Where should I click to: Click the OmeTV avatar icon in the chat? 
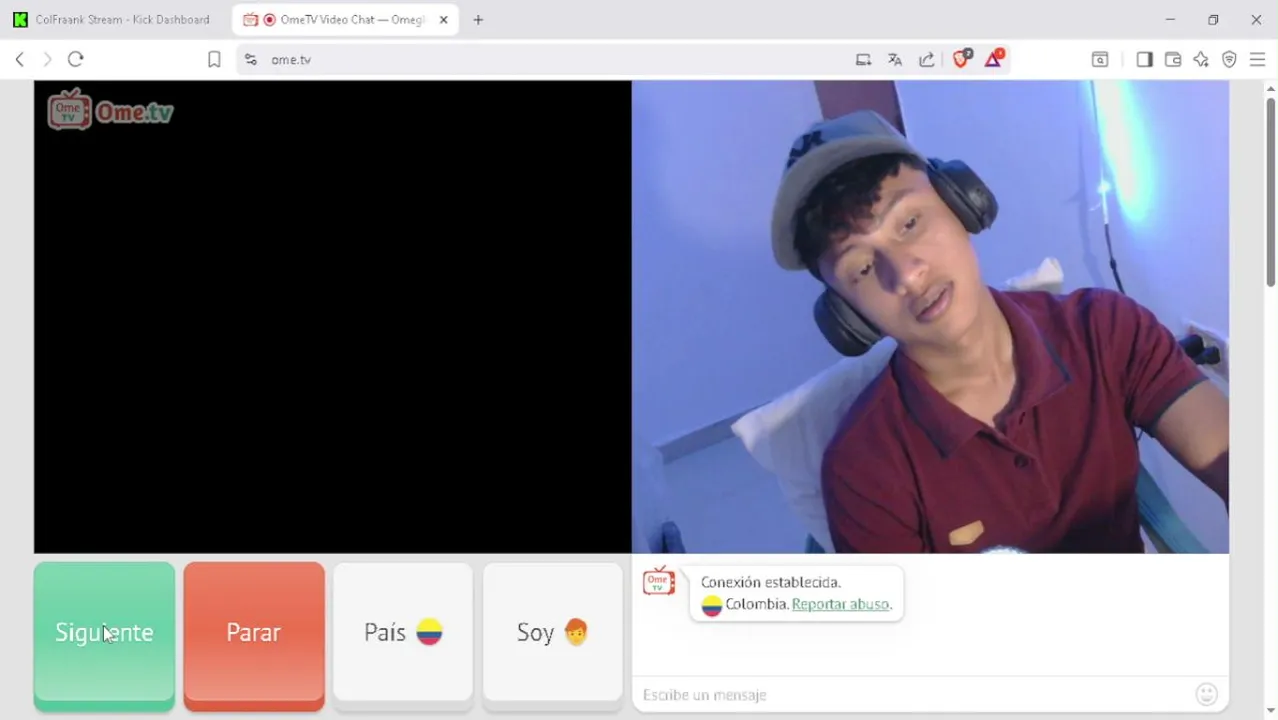(658, 581)
